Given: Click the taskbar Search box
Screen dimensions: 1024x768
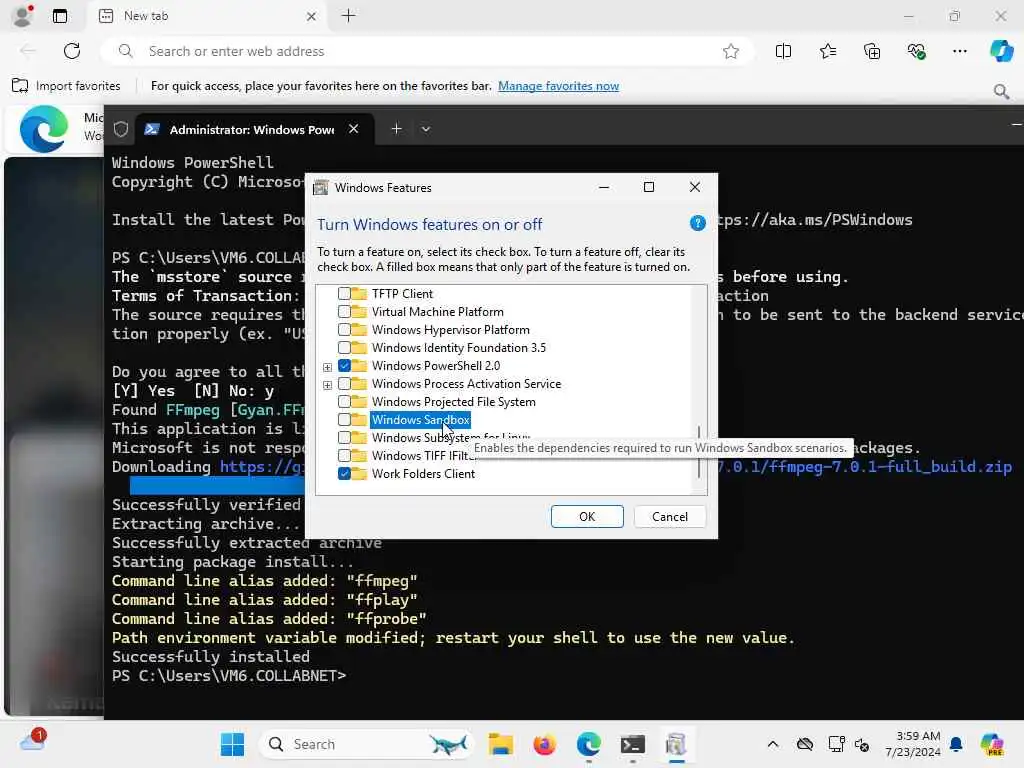Looking at the screenshot, I should (x=366, y=744).
